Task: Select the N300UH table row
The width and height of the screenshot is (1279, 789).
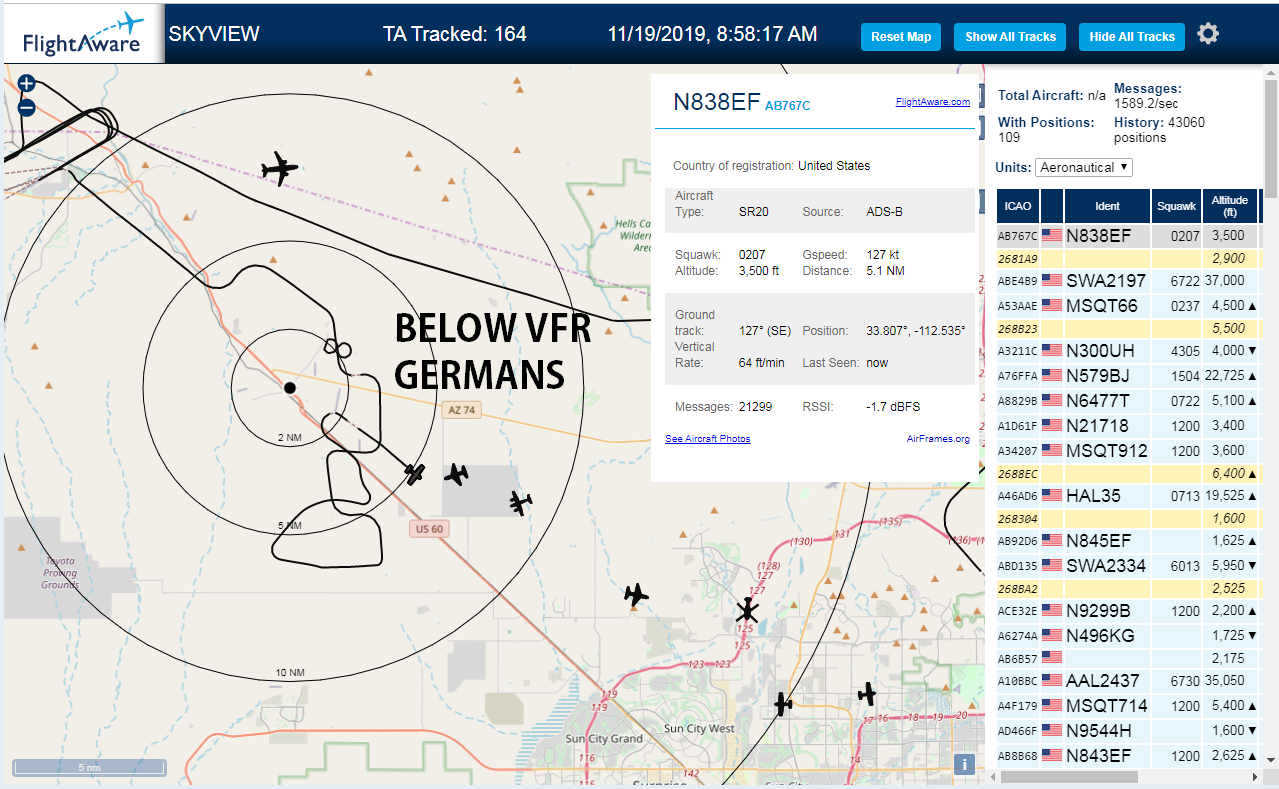Action: point(1128,351)
